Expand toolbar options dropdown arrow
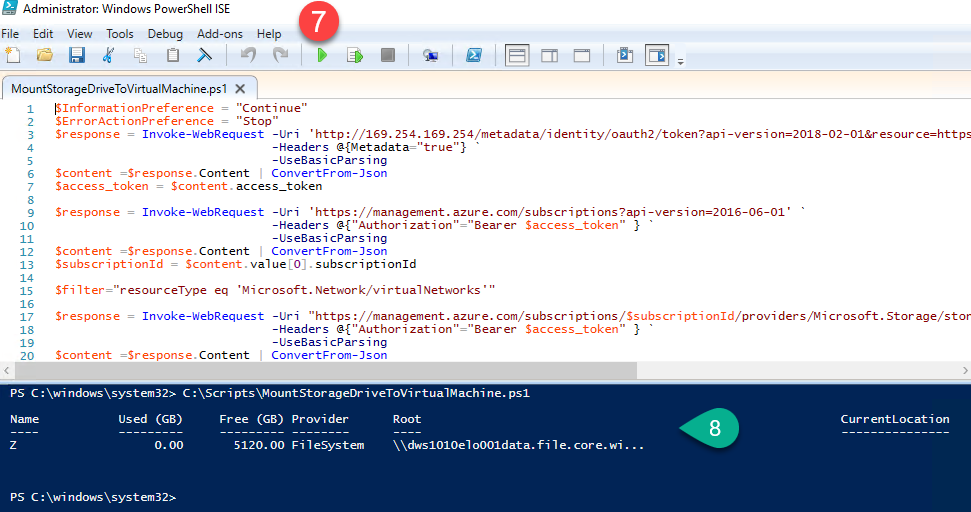This screenshot has height=512, width=971. coord(681,61)
